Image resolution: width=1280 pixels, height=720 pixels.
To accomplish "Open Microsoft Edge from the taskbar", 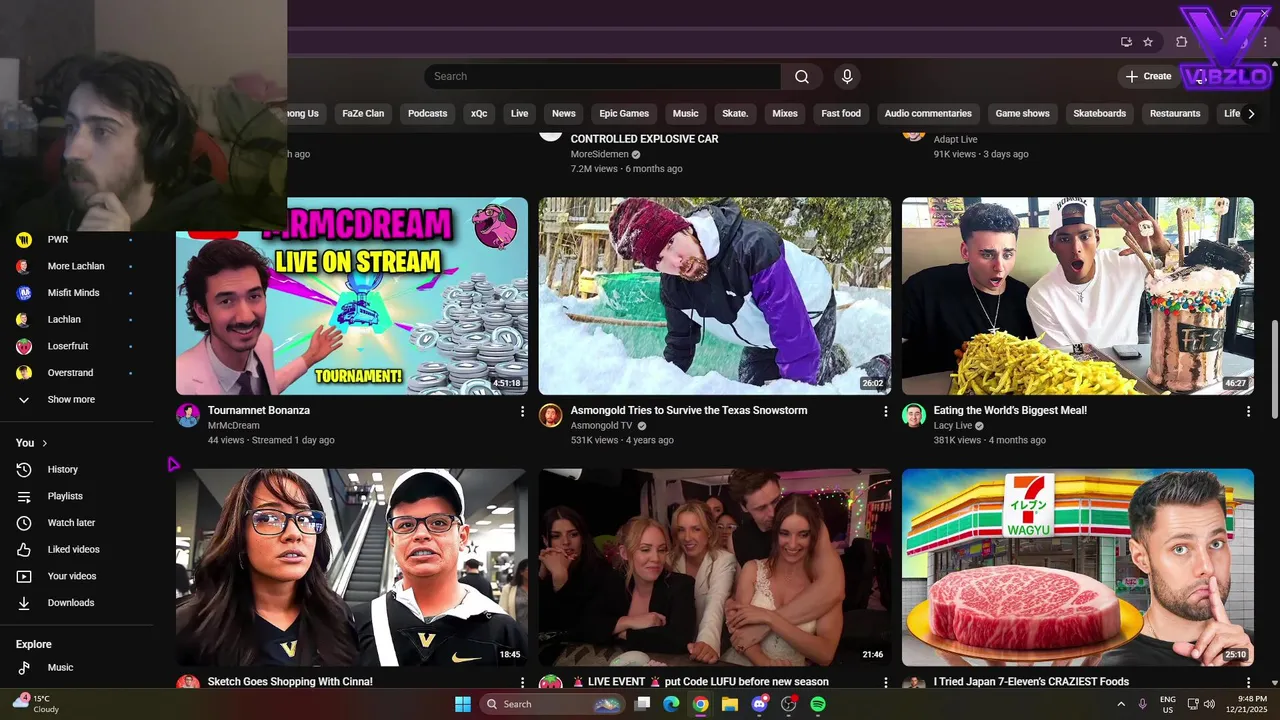I will coord(671,704).
